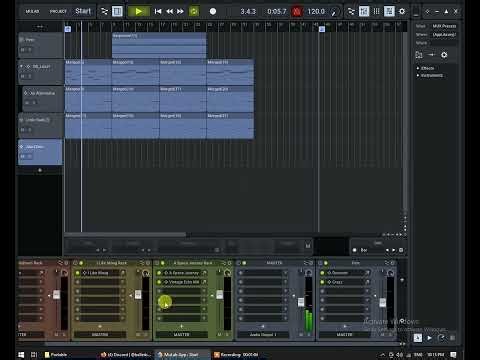This screenshot has height=360, width=480.
Task: Click the gear icon in the browser panel
Action: 444,55
